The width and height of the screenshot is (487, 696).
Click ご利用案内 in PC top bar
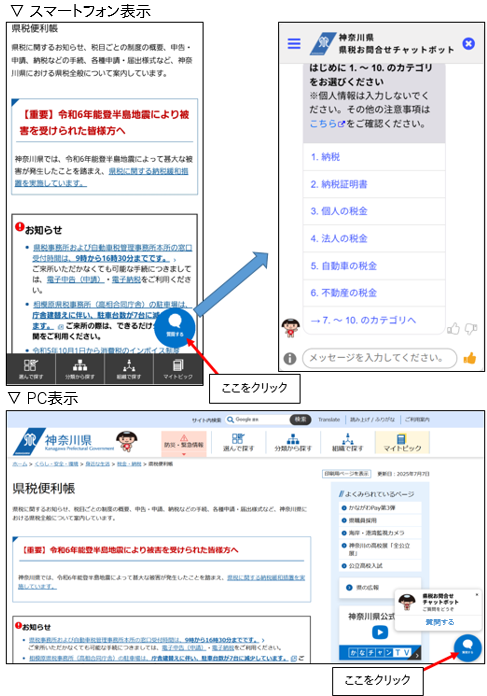point(417,419)
